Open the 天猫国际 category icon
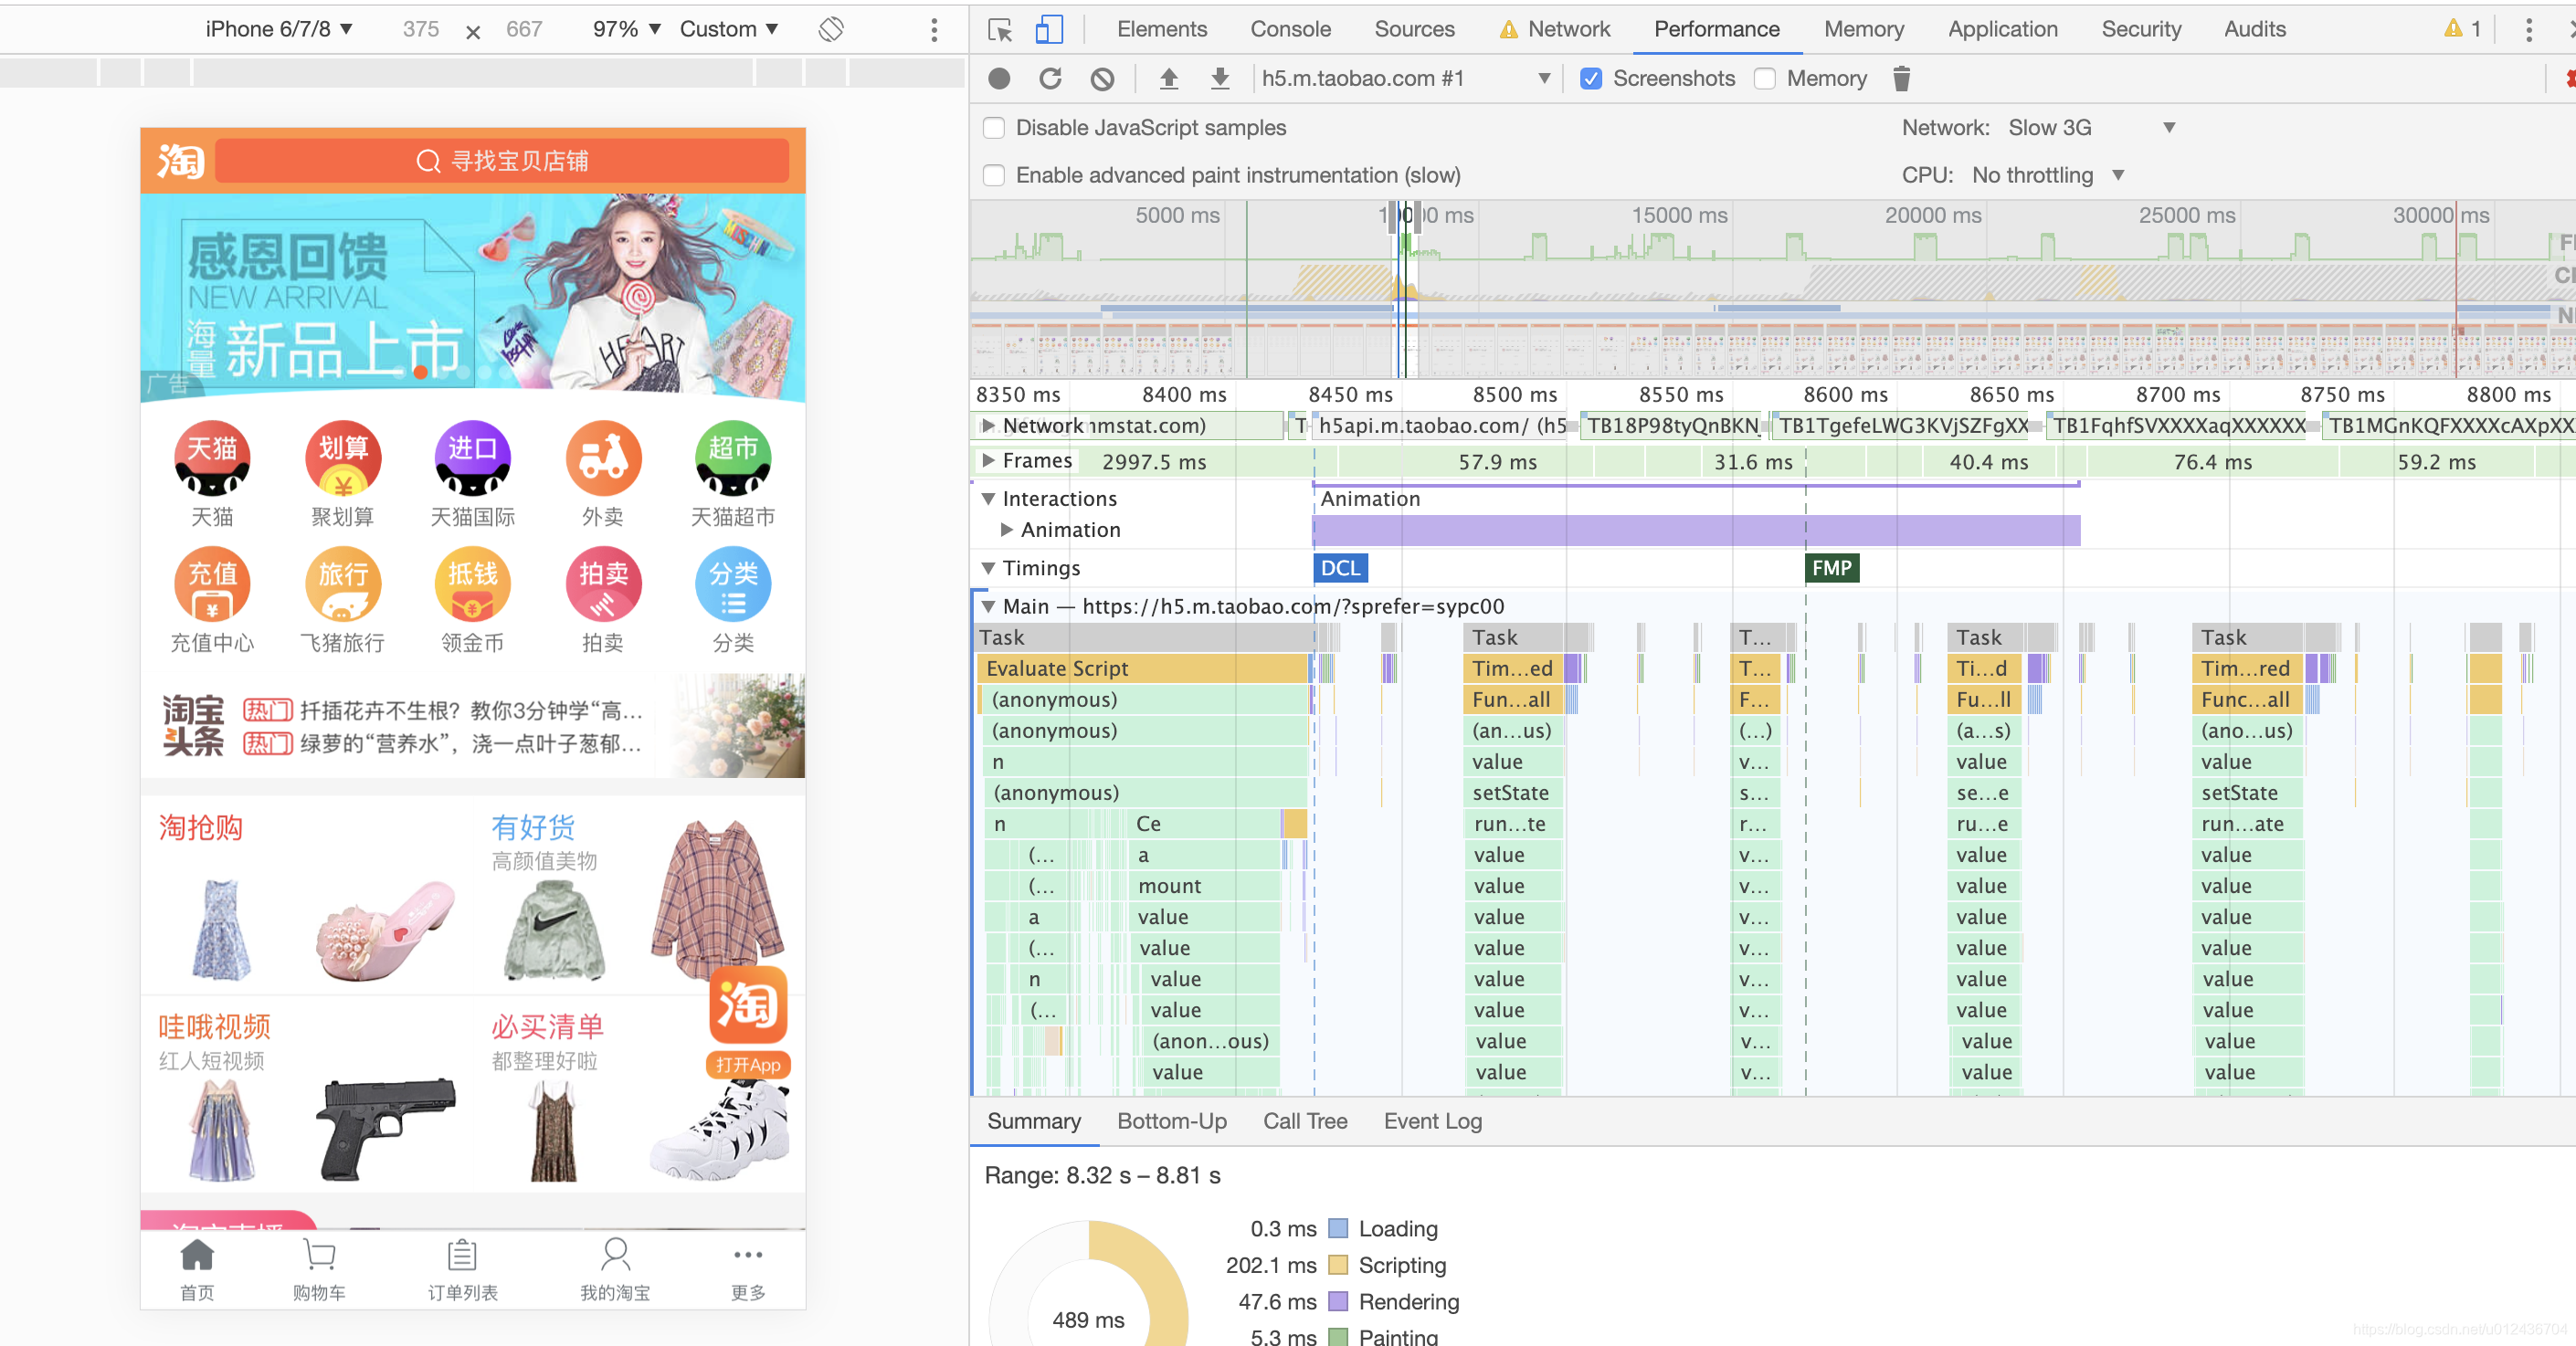This screenshot has width=2576, height=1346. [472, 458]
